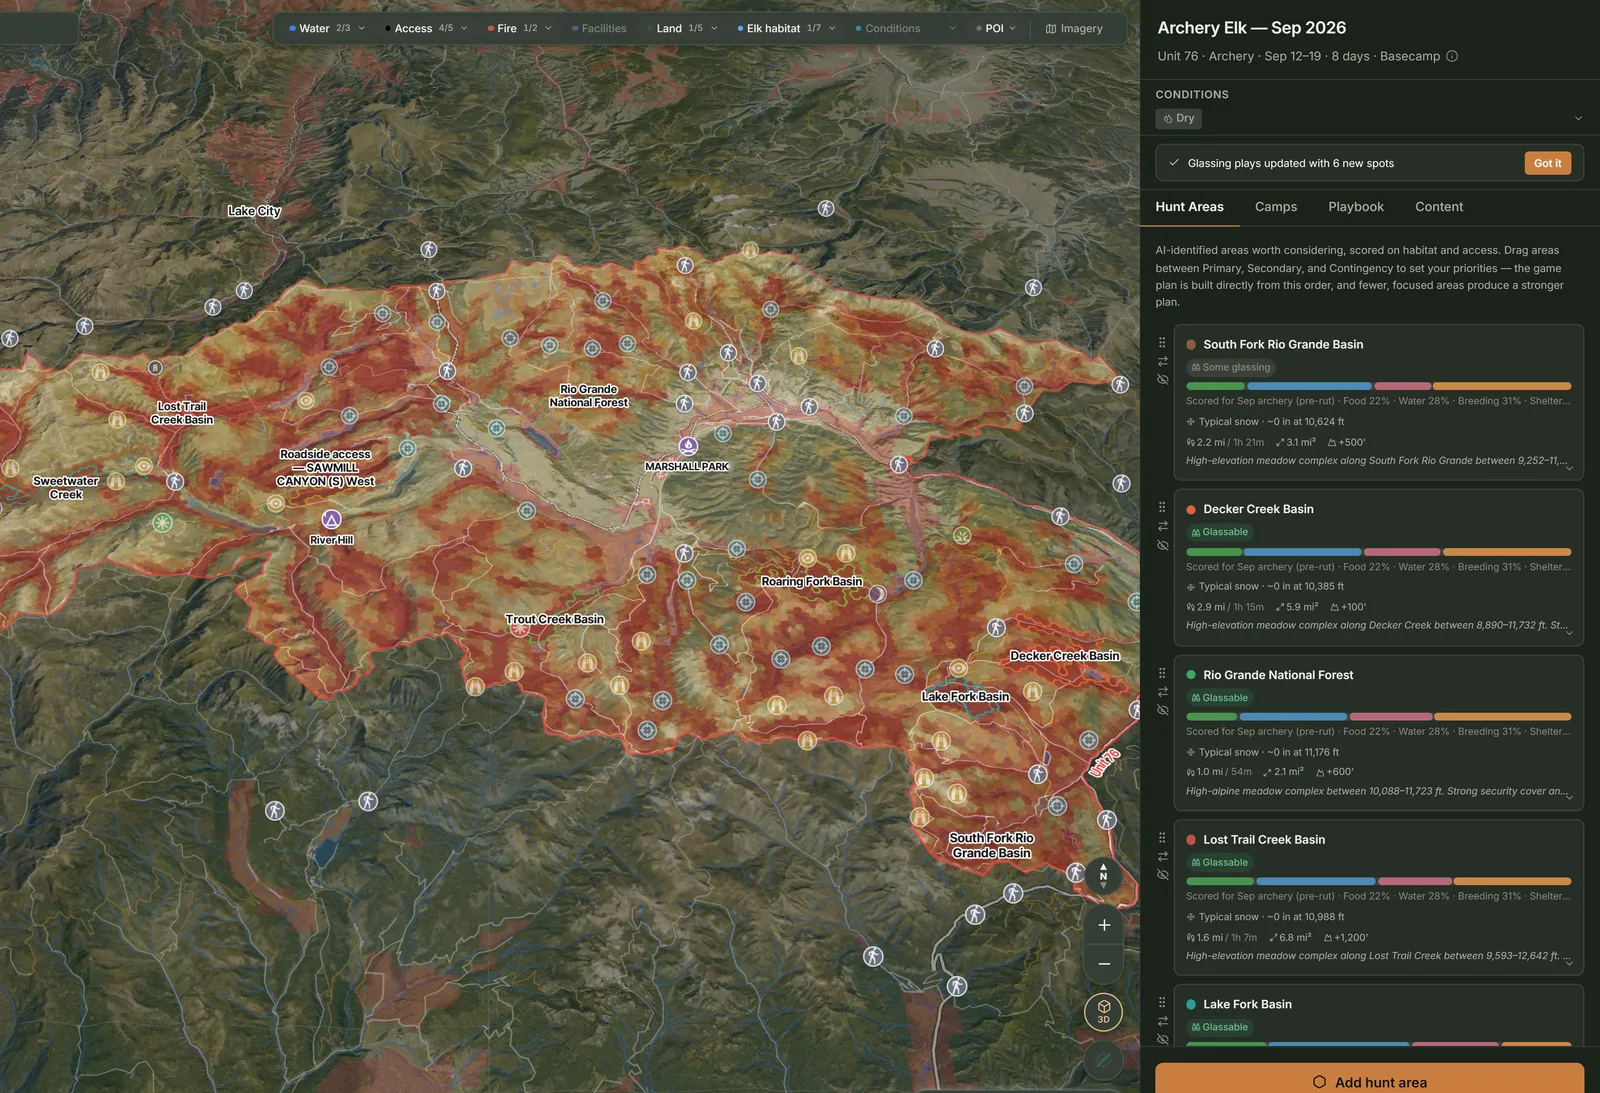The height and width of the screenshot is (1093, 1600).
Task: Grab the drag handle for Lake Fork Basin
Action: 1162,1002
